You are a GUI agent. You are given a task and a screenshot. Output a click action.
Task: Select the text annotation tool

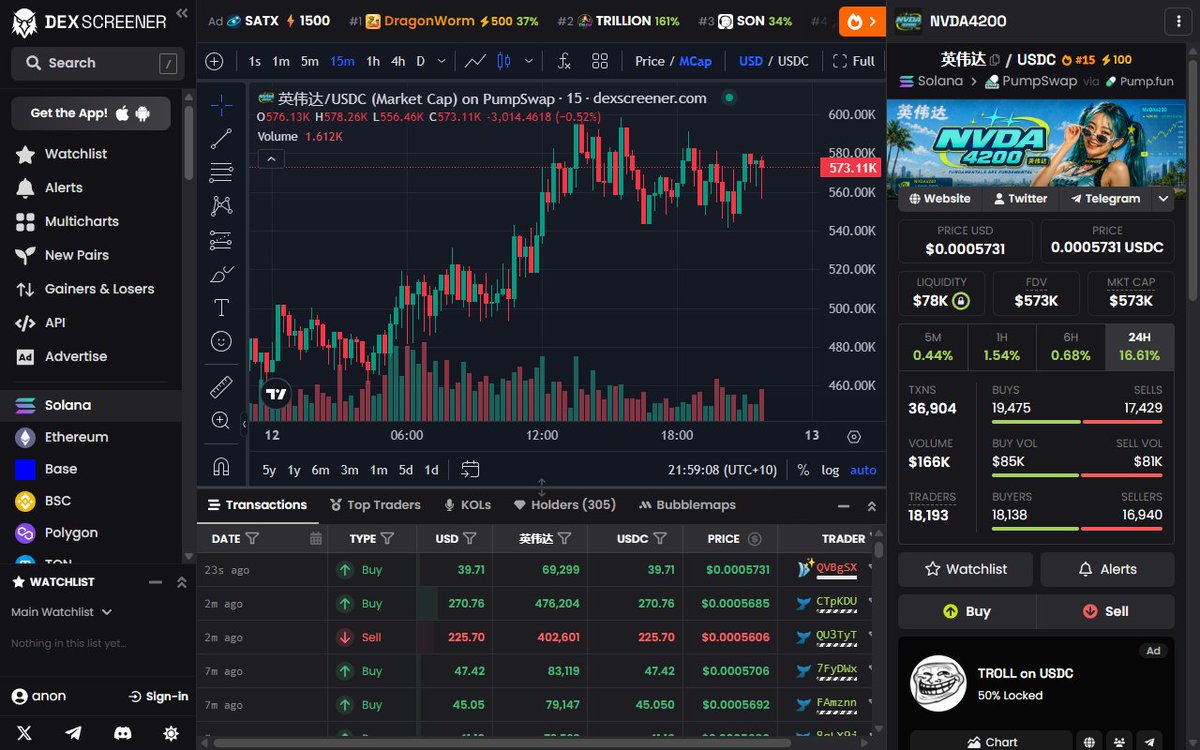click(221, 307)
